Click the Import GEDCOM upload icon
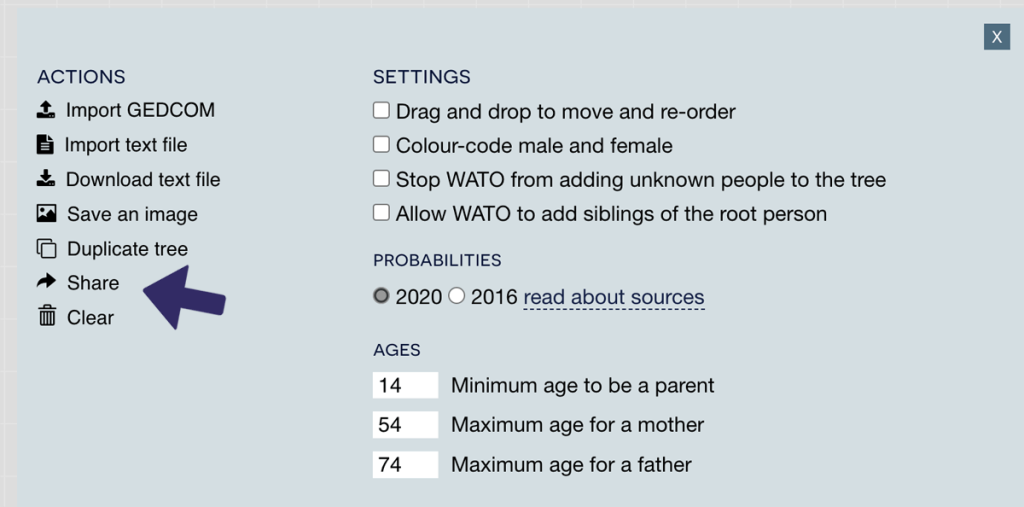The width and height of the screenshot is (1024, 507). 46,110
